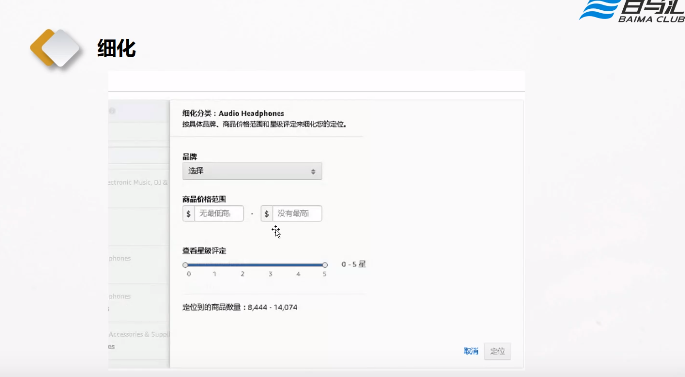Click the left star rating slider handle

[x=185, y=265]
